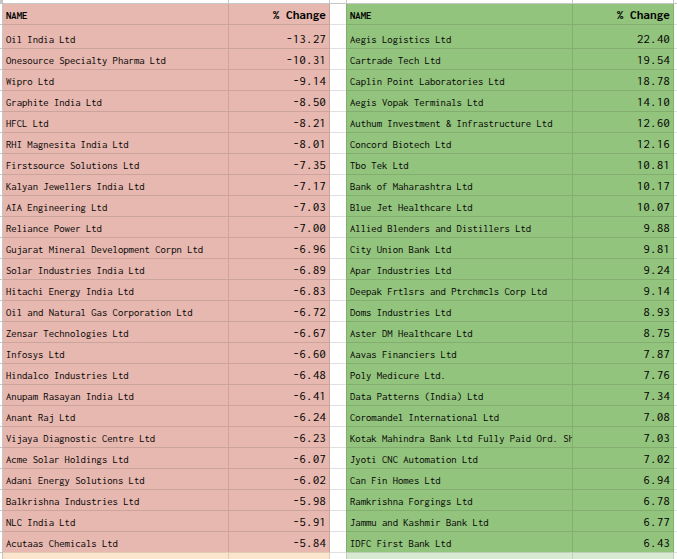
Task: Select Doms Industries Ltd cell
Action: pyautogui.click(x=459, y=313)
